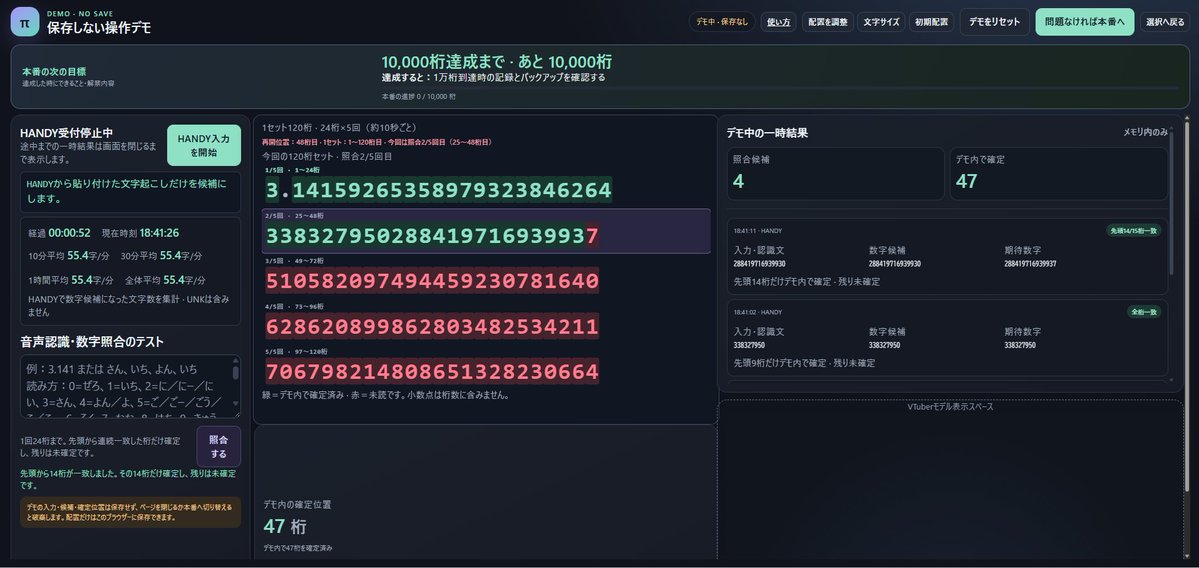Click the HANDY受付停止中 status heading
Screen dimensions: 1199x568
(x=67, y=132)
